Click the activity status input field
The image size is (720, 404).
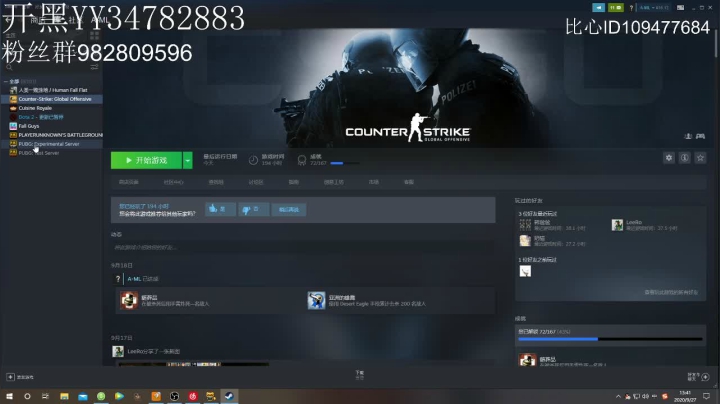tap(303, 247)
